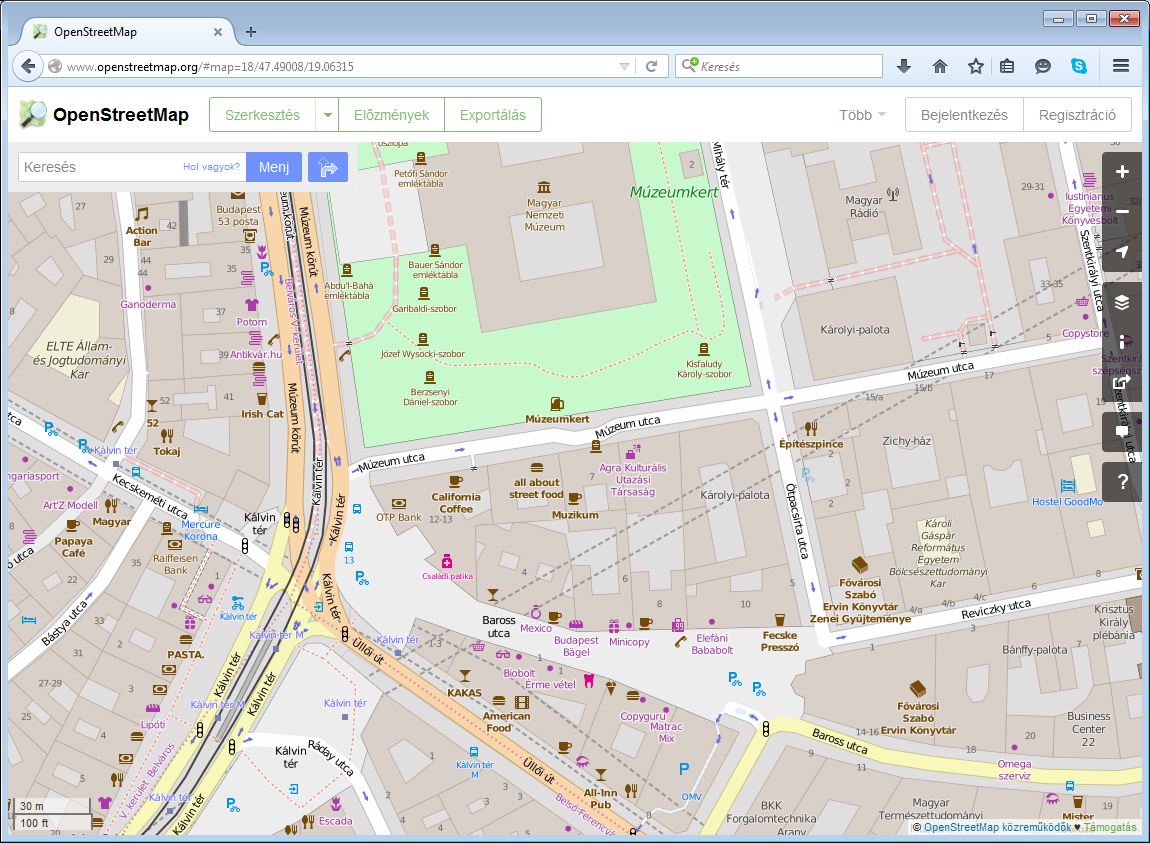Click the Szerkesztés edit button
The width and height of the screenshot is (1150, 843).
tap(263, 115)
